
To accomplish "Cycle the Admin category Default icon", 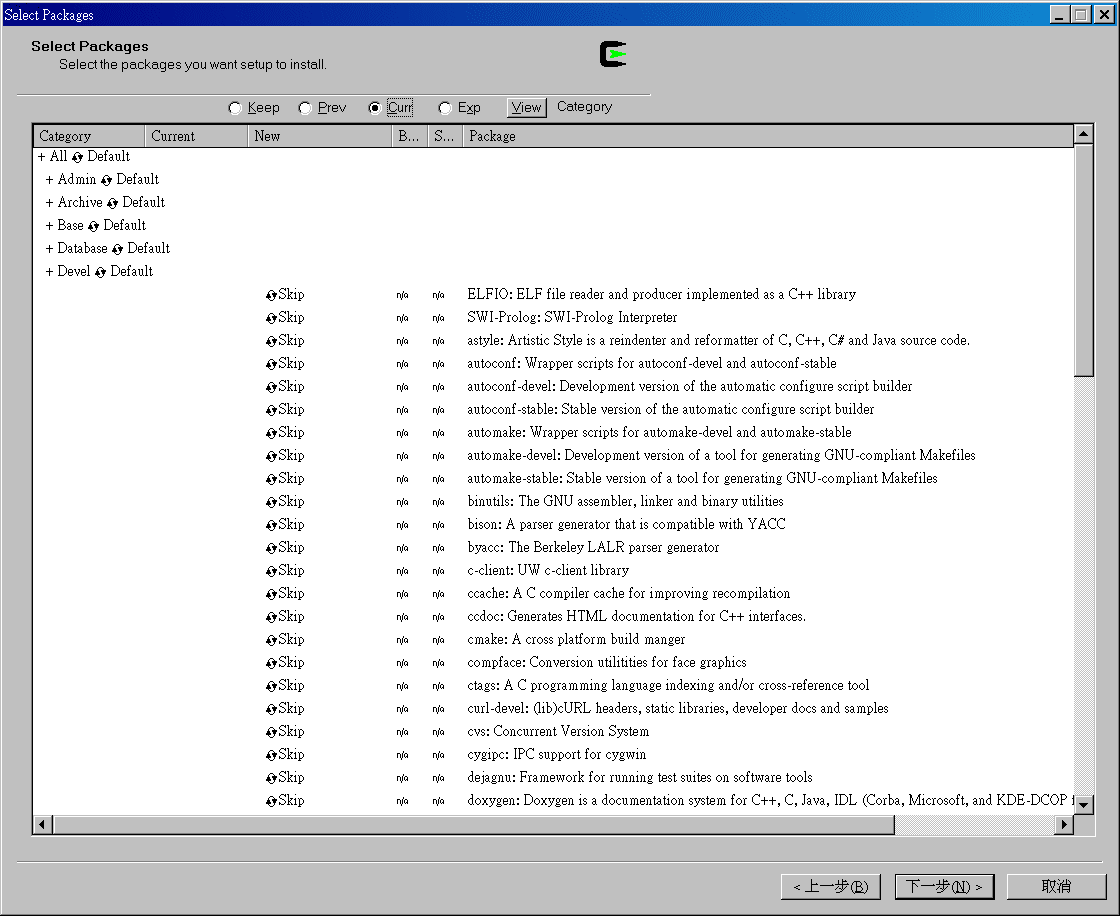I will [106, 180].
